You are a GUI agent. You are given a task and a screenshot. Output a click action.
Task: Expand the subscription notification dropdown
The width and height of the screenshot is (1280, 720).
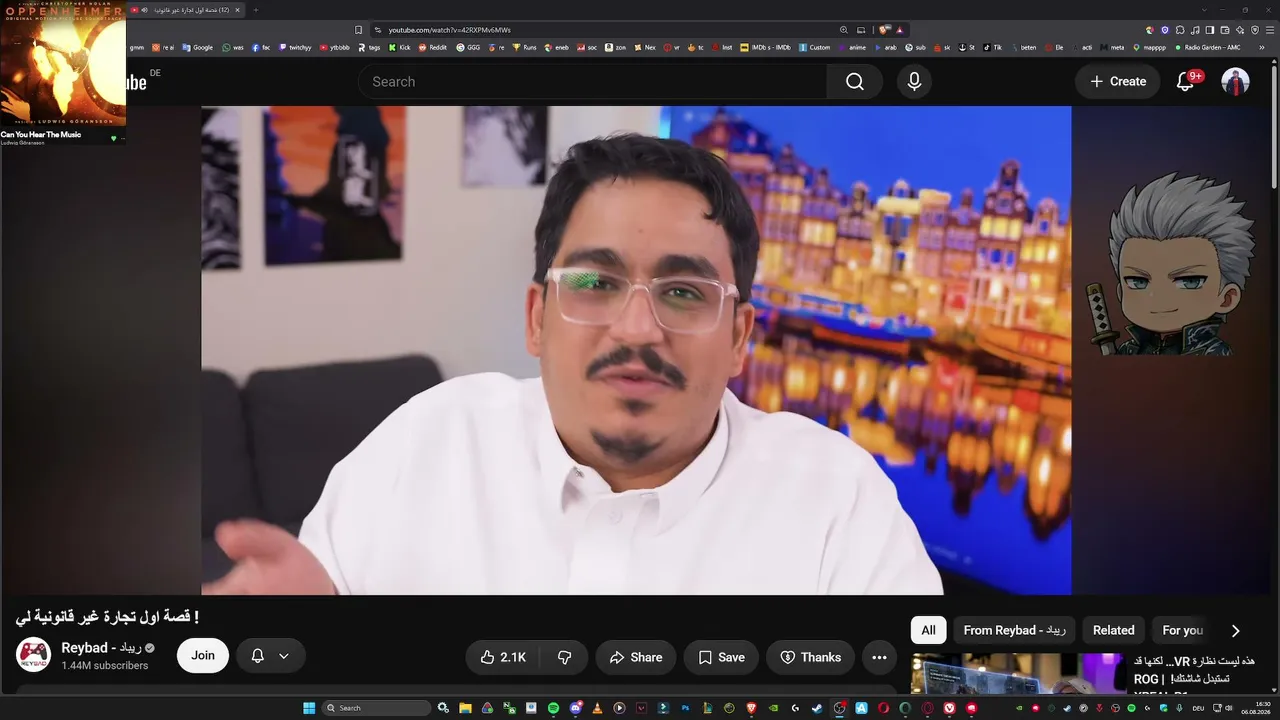point(270,656)
